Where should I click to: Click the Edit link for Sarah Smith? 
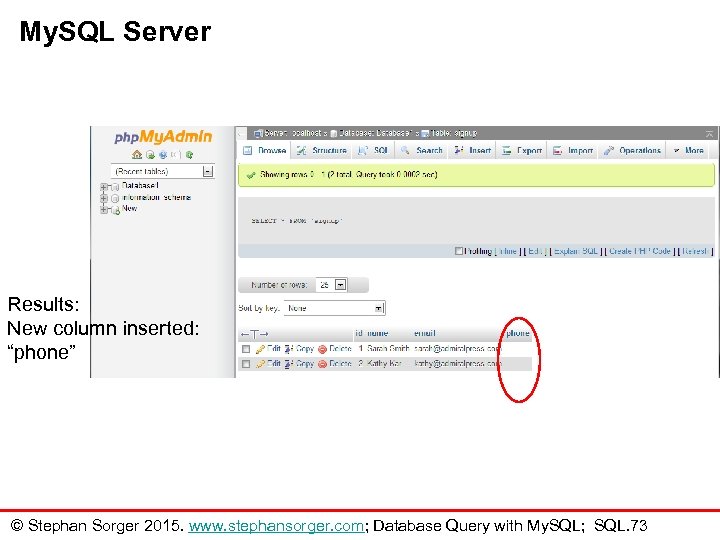274,349
